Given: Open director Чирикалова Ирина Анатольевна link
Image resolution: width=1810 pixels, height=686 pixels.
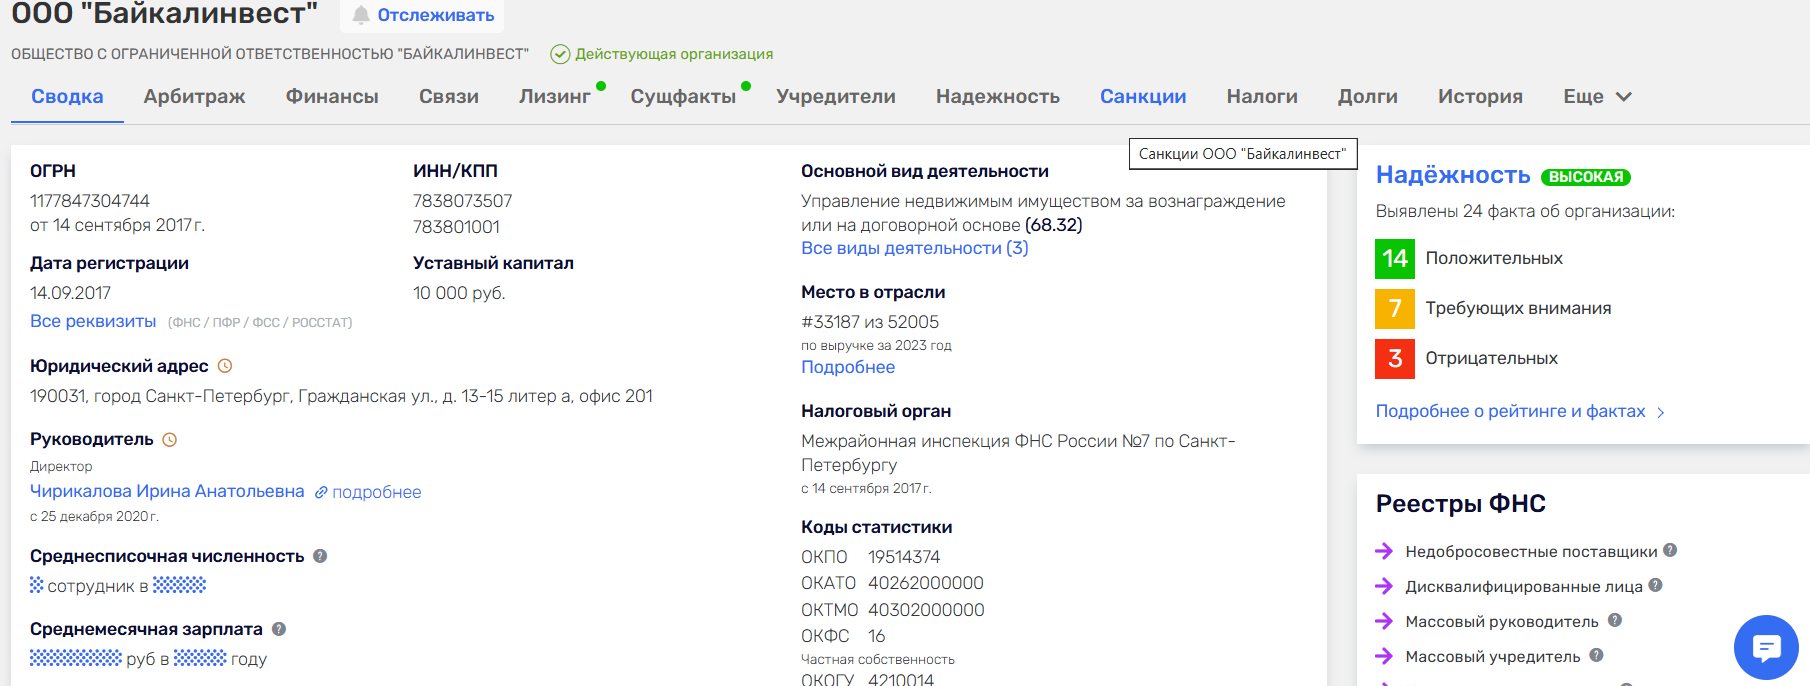Looking at the screenshot, I should (167, 491).
